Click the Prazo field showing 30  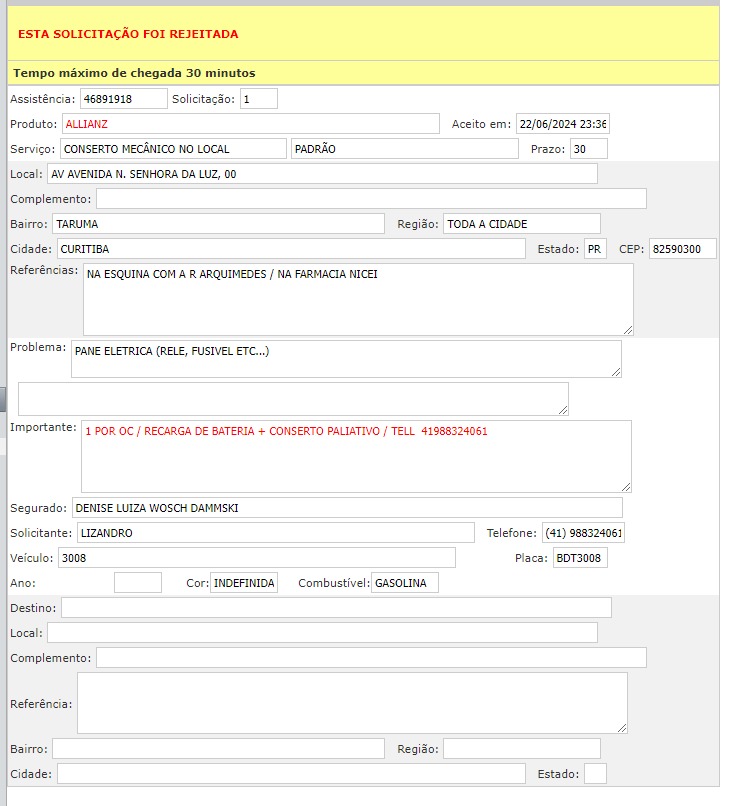point(589,149)
